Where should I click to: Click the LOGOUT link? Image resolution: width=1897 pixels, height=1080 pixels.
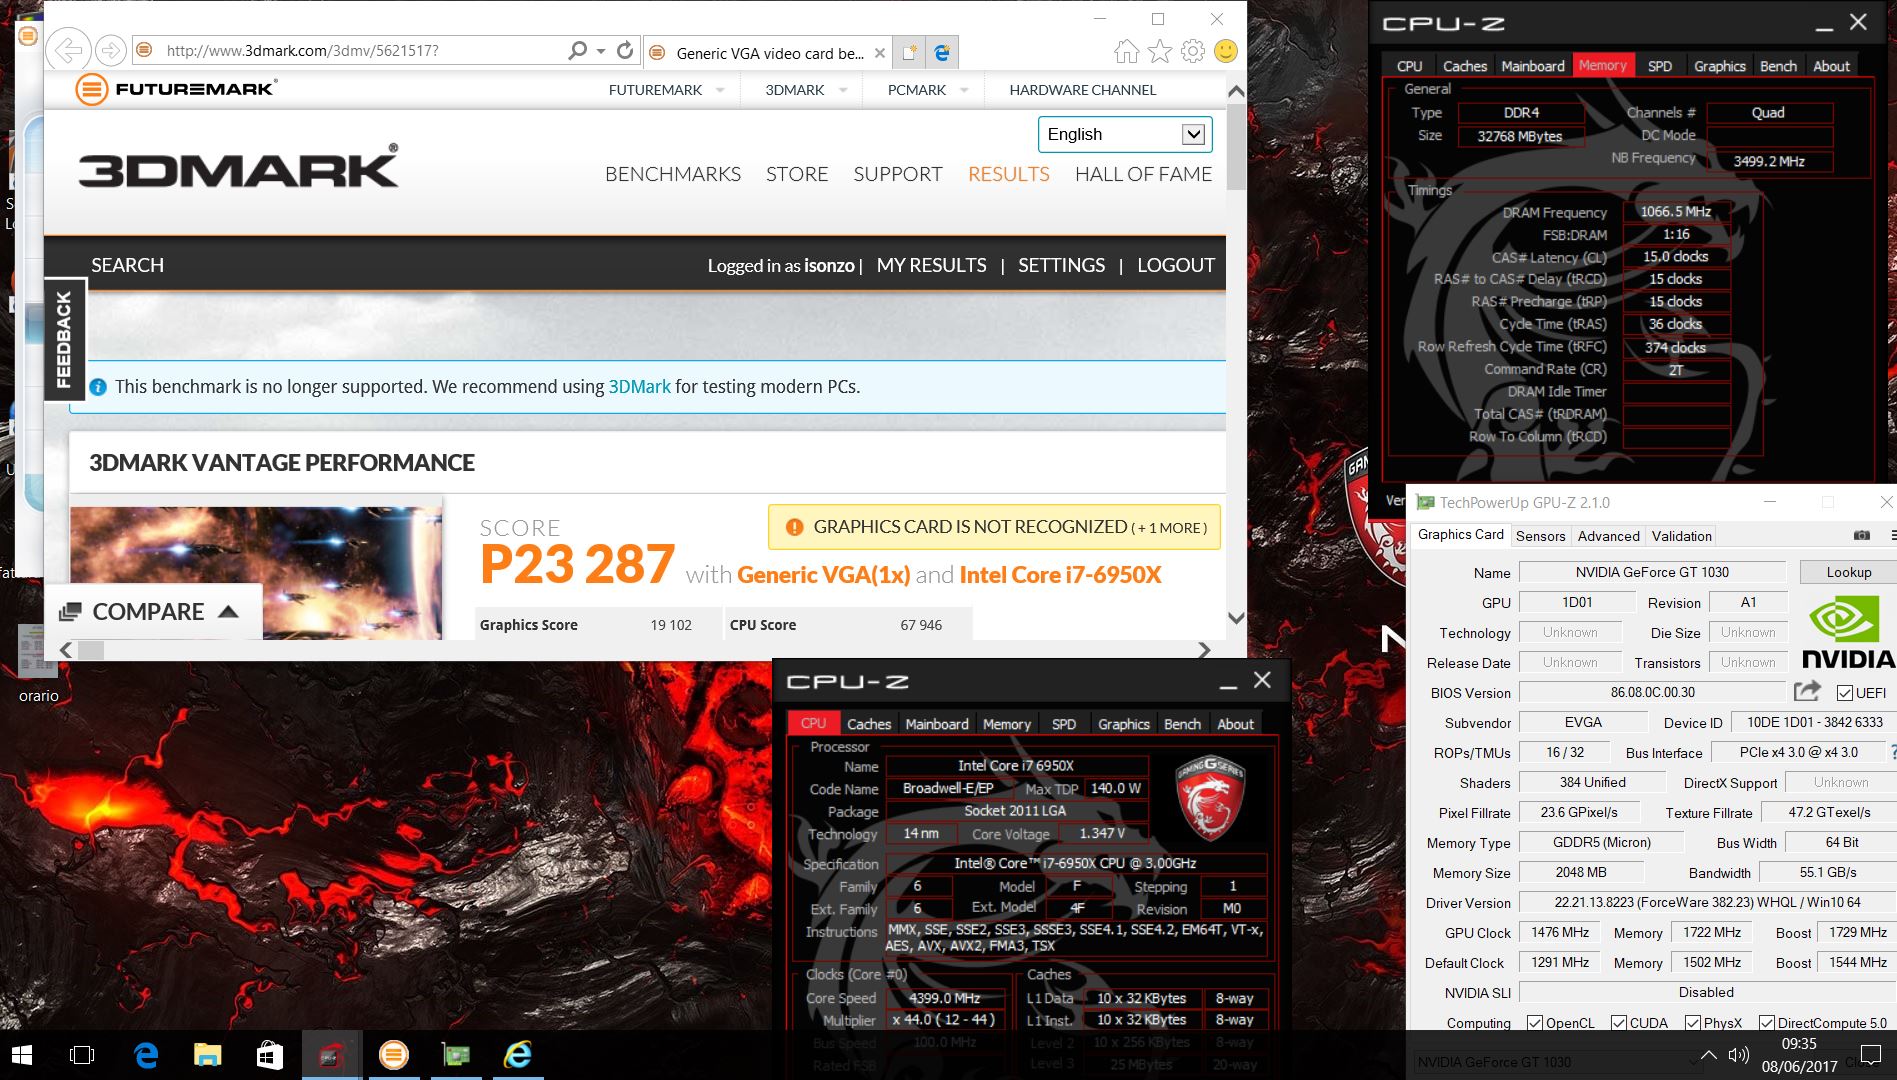pyautogui.click(x=1175, y=265)
